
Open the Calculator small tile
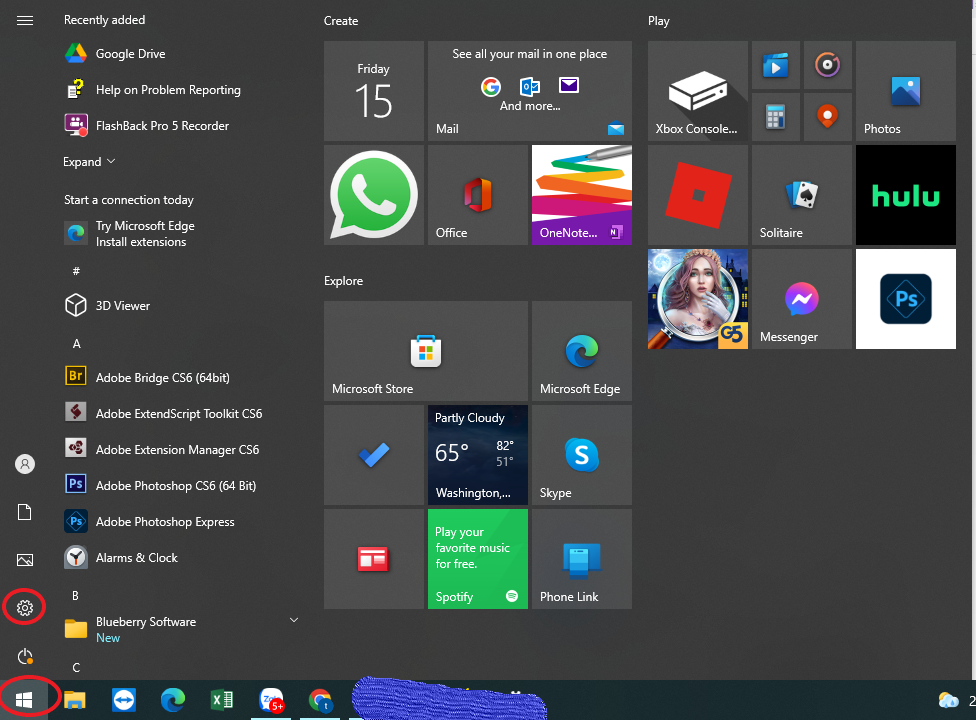(776, 117)
